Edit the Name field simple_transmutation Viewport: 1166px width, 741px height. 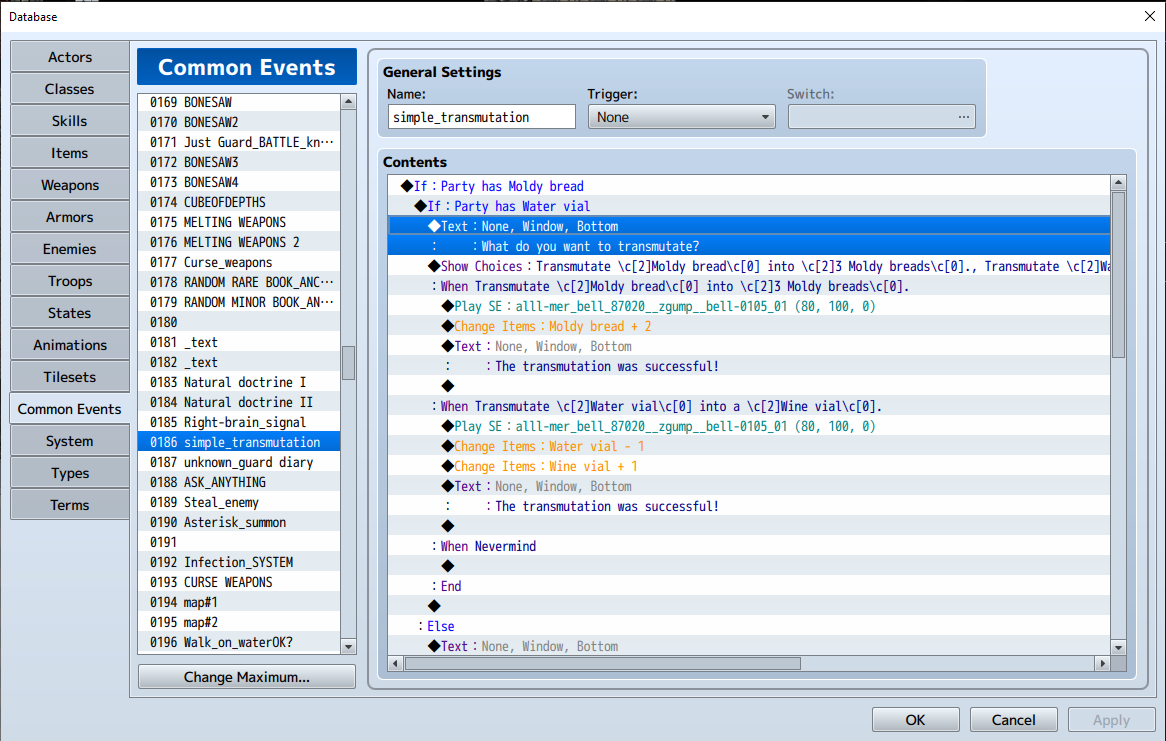click(482, 117)
